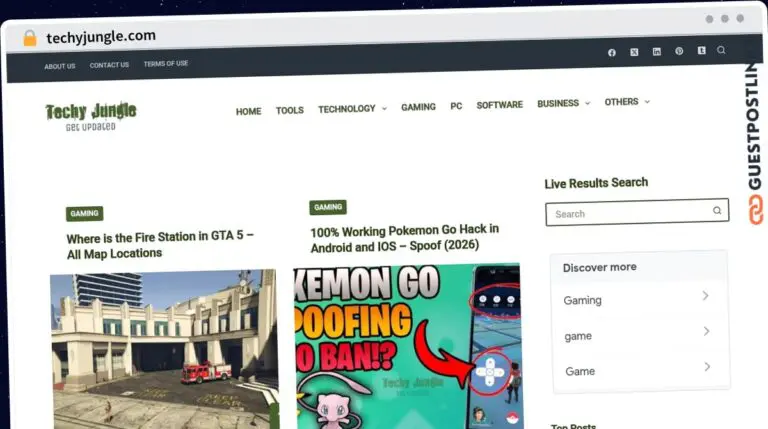768x429 pixels.
Task: Open the Pinterest social icon
Action: coord(679,51)
